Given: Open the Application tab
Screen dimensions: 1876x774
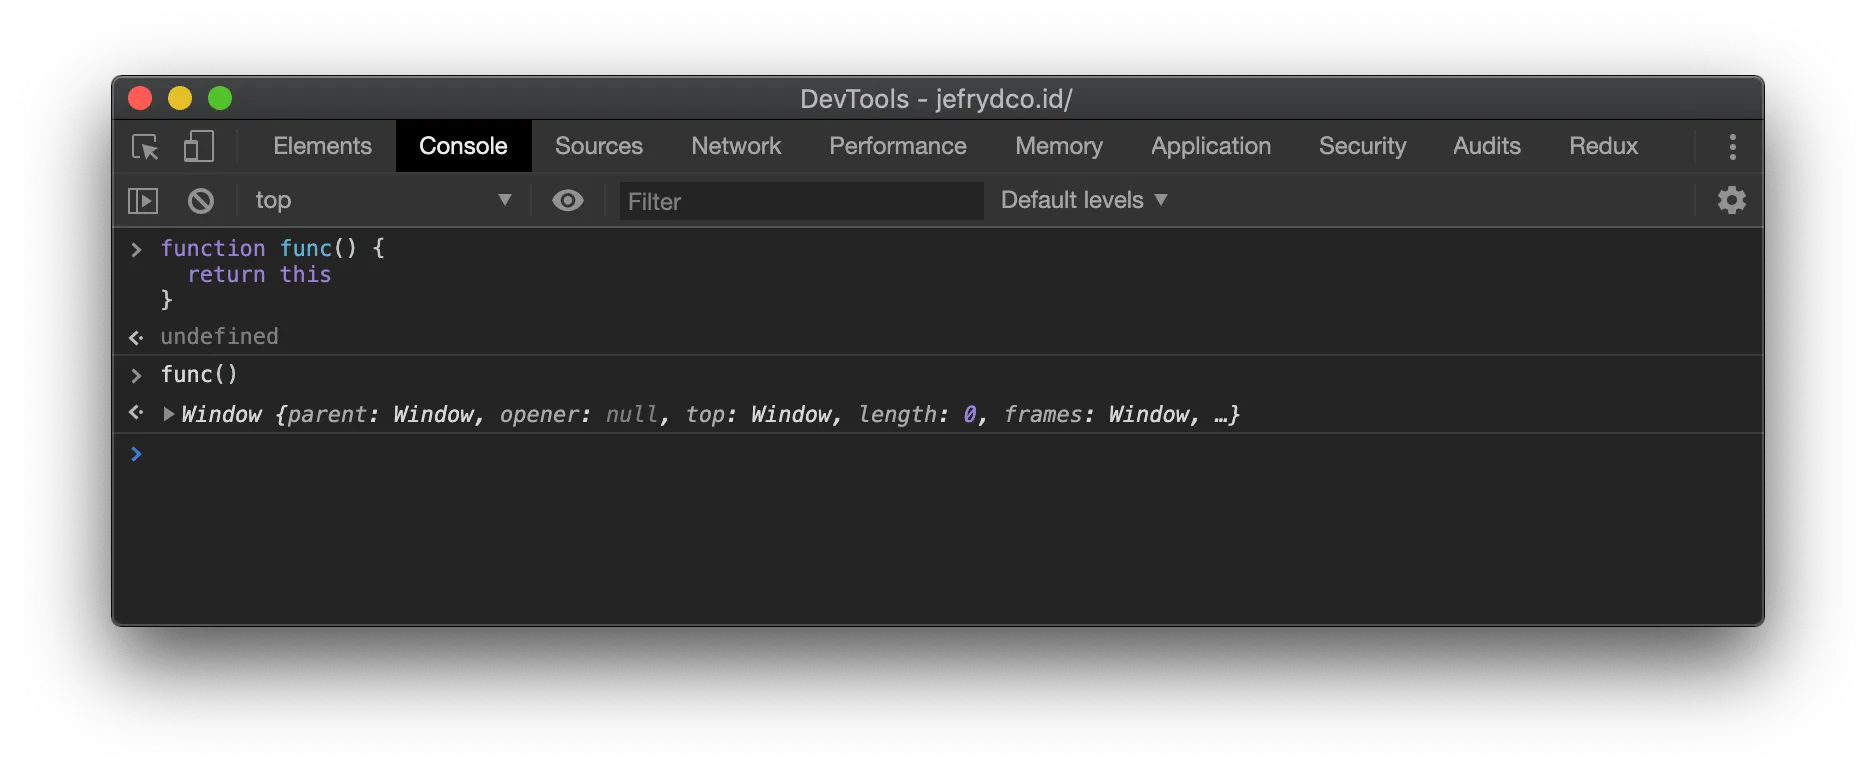Looking at the screenshot, I should click(x=1210, y=146).
